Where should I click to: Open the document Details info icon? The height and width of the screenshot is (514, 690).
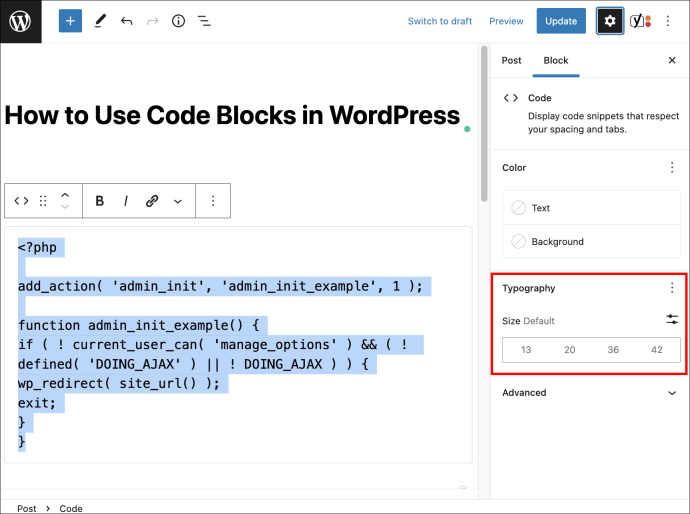click(x=178, y=21)
